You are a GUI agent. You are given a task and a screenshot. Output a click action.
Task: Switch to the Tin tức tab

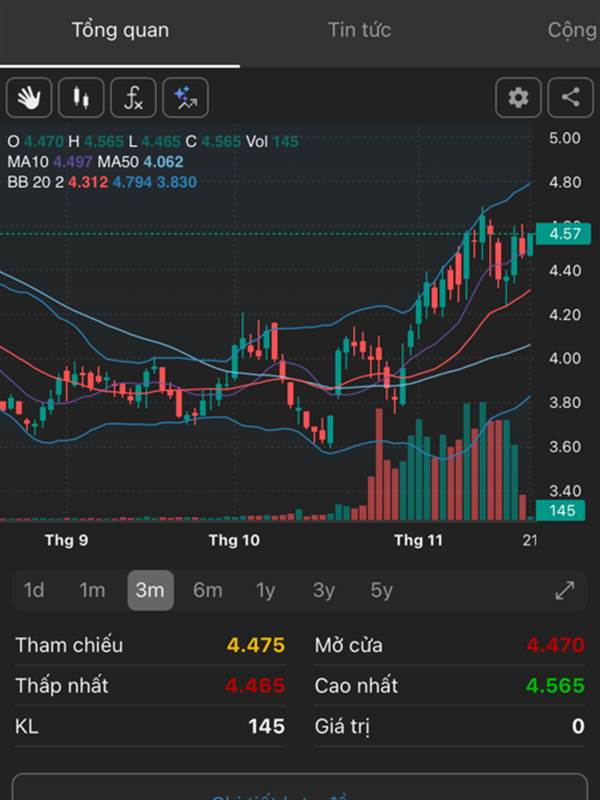click(359, 30)
